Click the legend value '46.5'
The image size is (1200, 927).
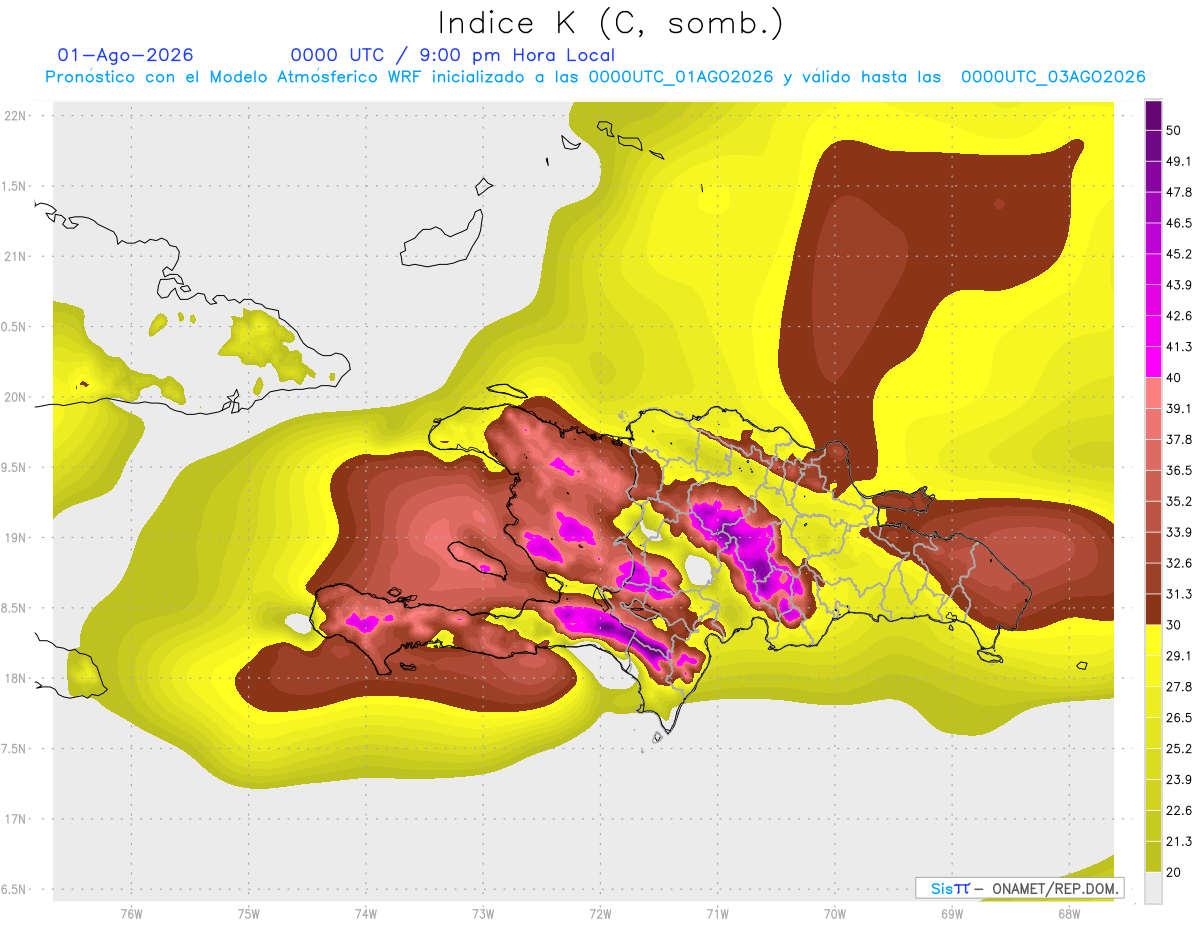[x=1179, y=224]
